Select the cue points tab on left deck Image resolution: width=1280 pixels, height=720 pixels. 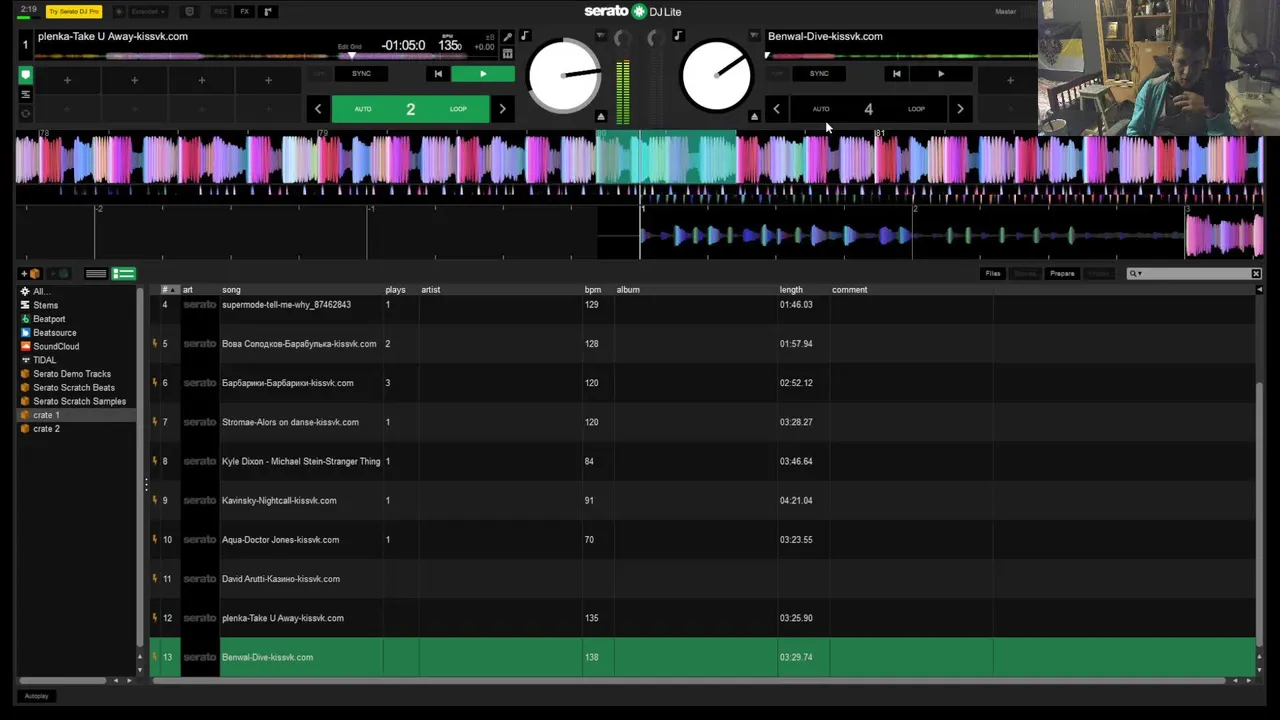click(26, 75)
